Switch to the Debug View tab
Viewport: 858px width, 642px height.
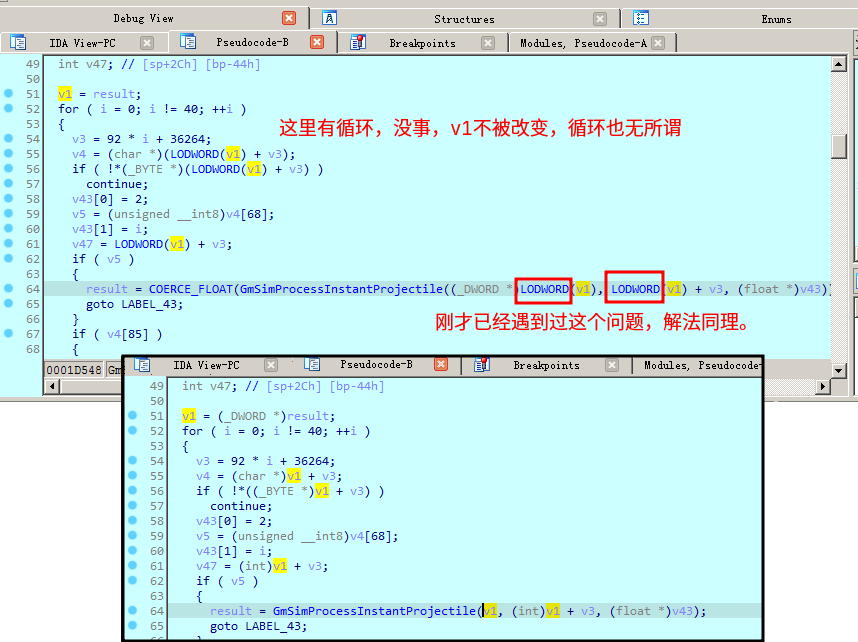[143, 19]
